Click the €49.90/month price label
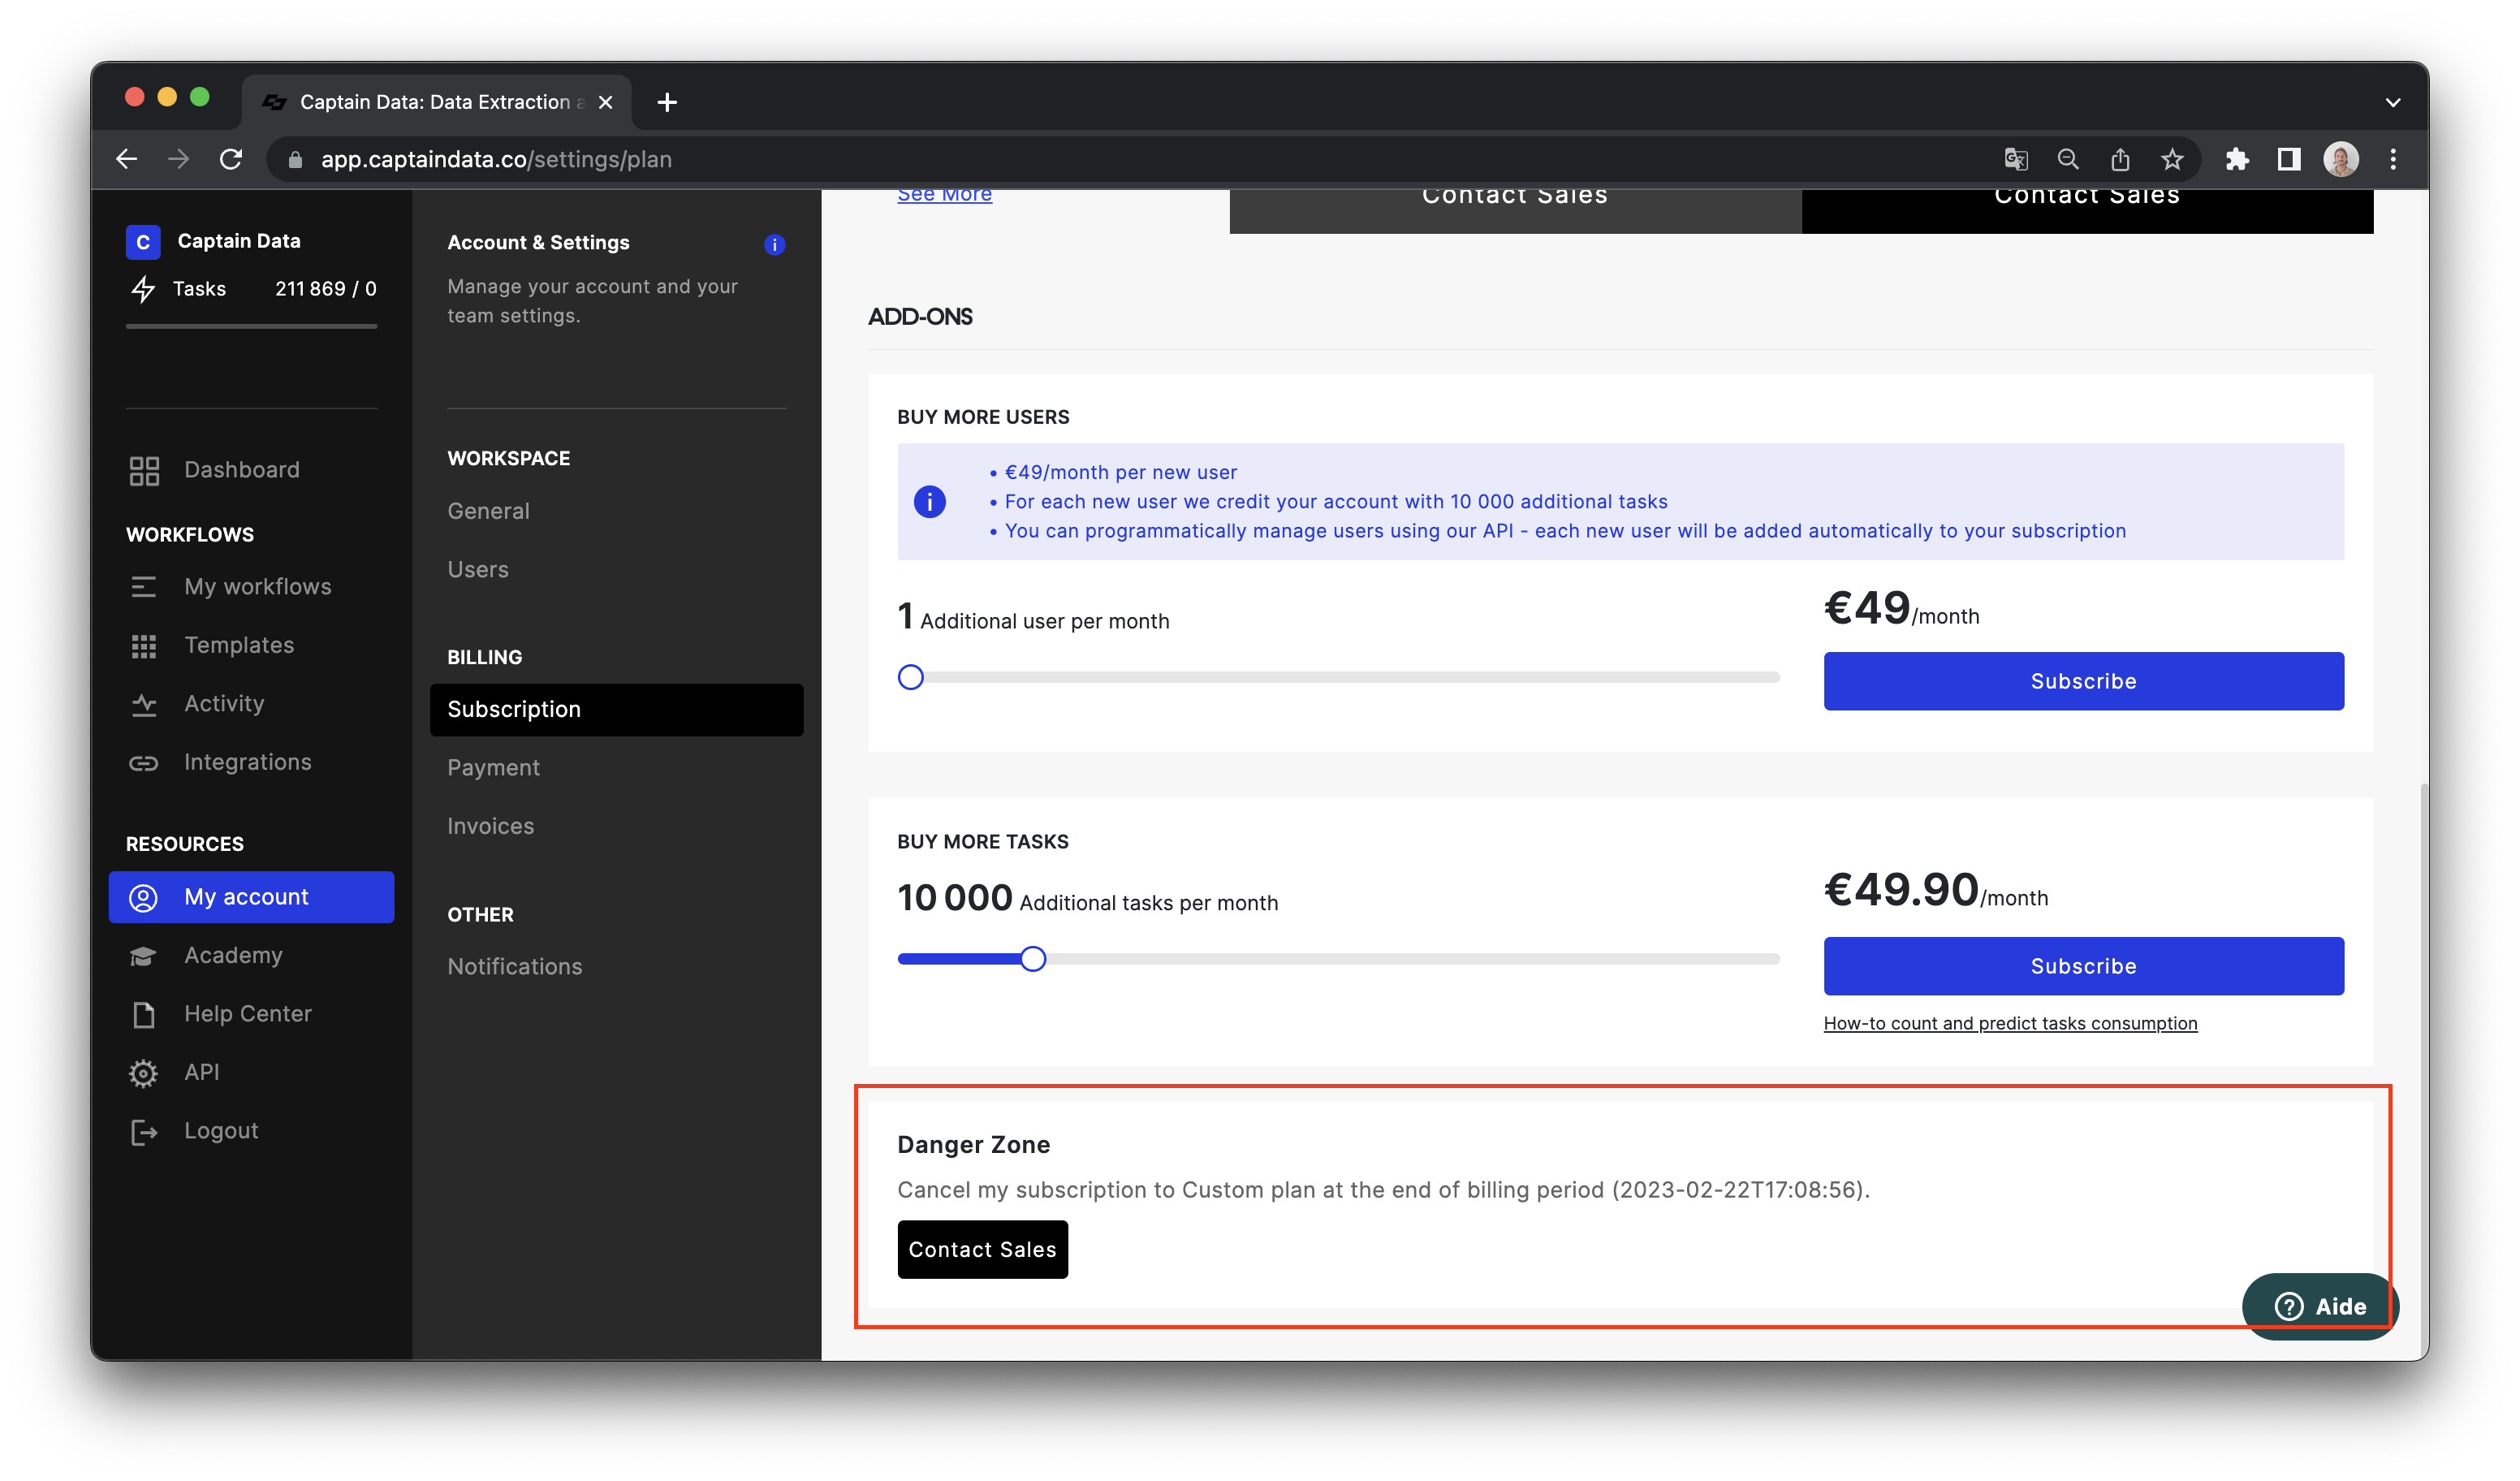Screen dimensions: 2520x1481 (x=1936, y=890)
